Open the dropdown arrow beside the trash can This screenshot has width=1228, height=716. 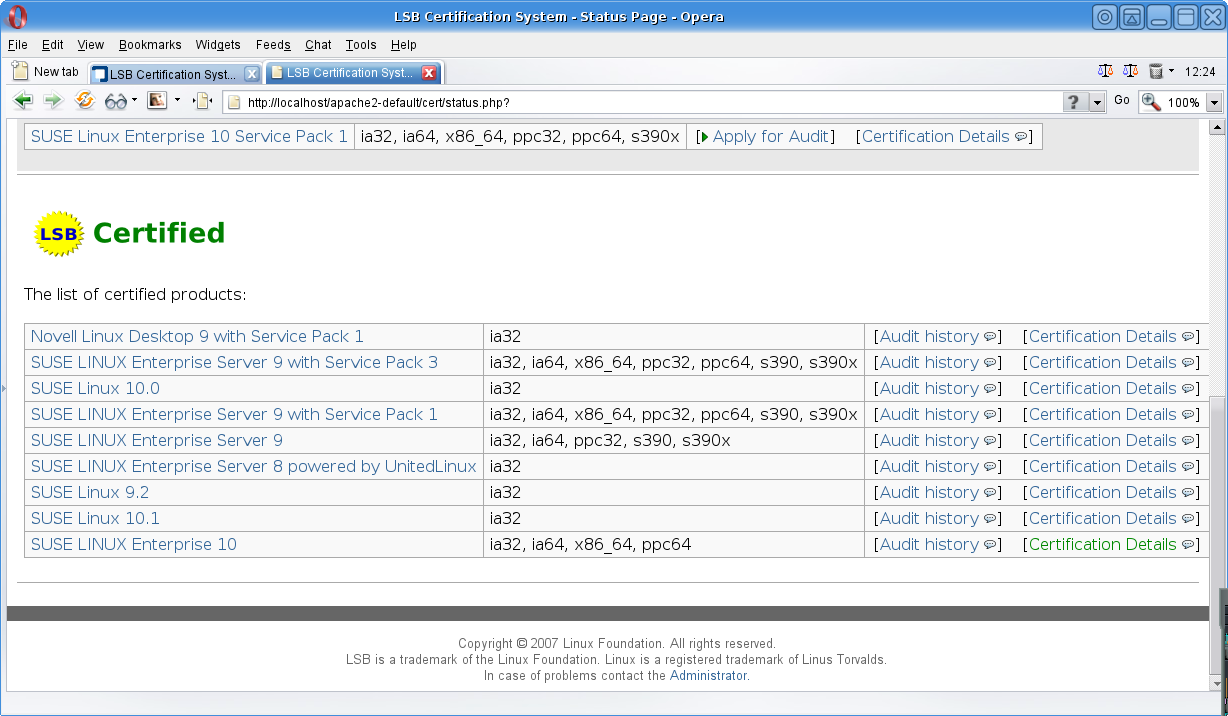point(1171,71)
